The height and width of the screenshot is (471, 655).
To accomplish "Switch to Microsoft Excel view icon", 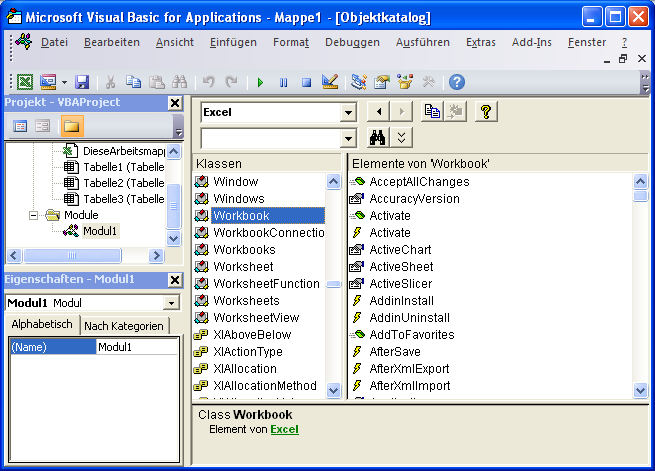I will (25, 82).
